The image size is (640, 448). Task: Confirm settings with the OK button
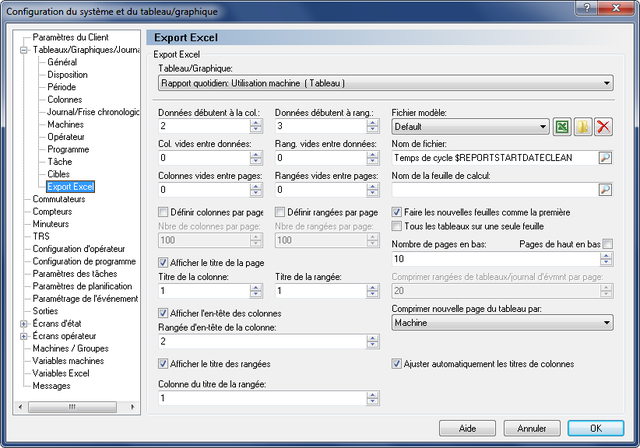(x=596, y=428)
